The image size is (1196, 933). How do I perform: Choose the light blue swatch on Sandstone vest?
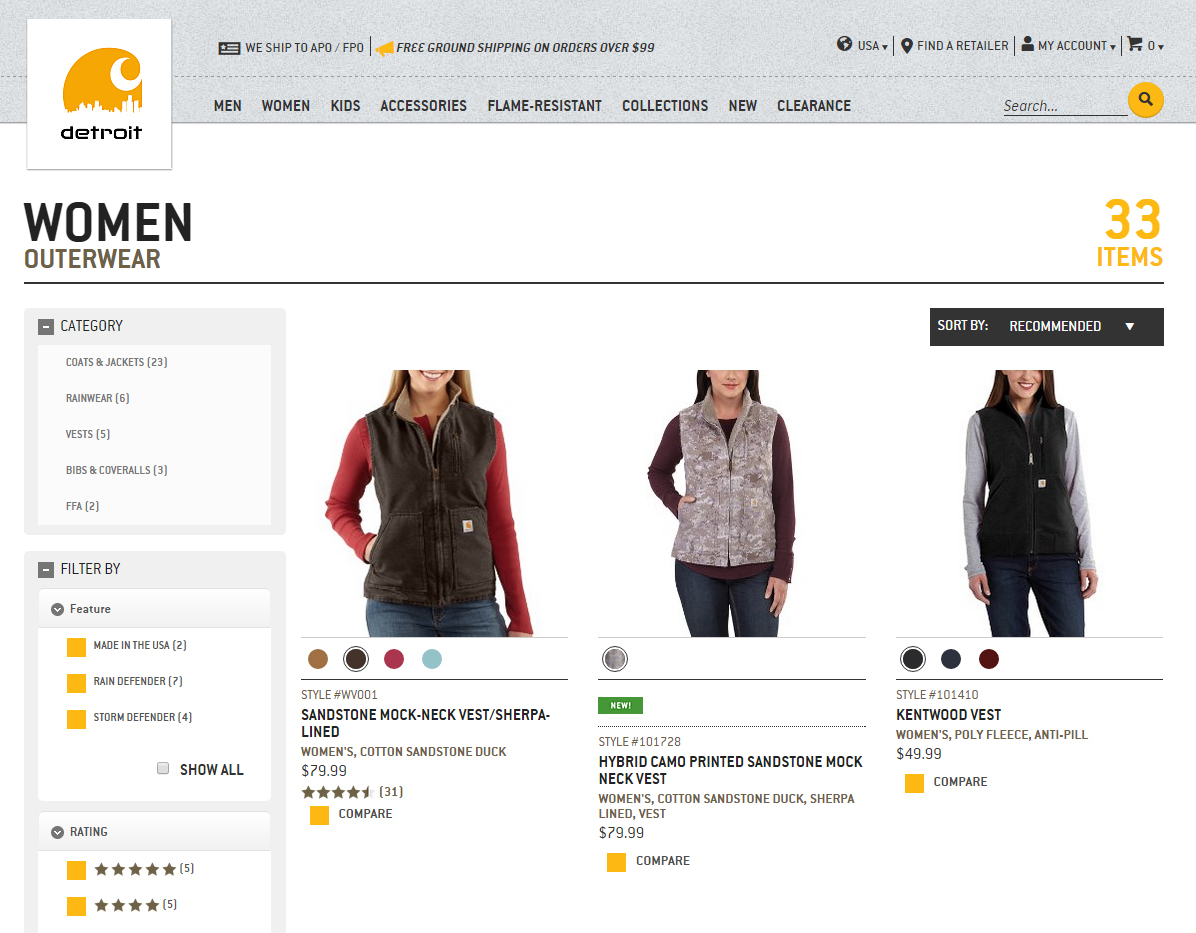[x=431, y=659]
